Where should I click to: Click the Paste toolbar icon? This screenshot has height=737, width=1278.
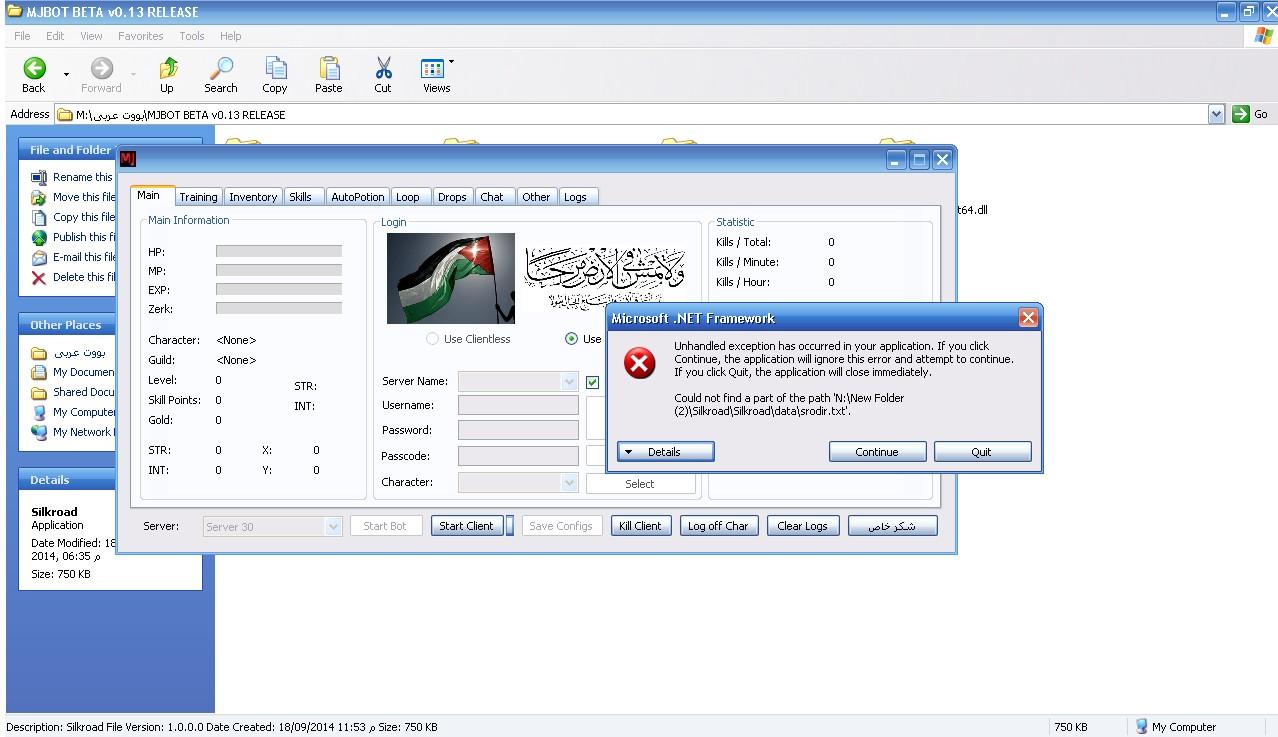pos(329,68)
